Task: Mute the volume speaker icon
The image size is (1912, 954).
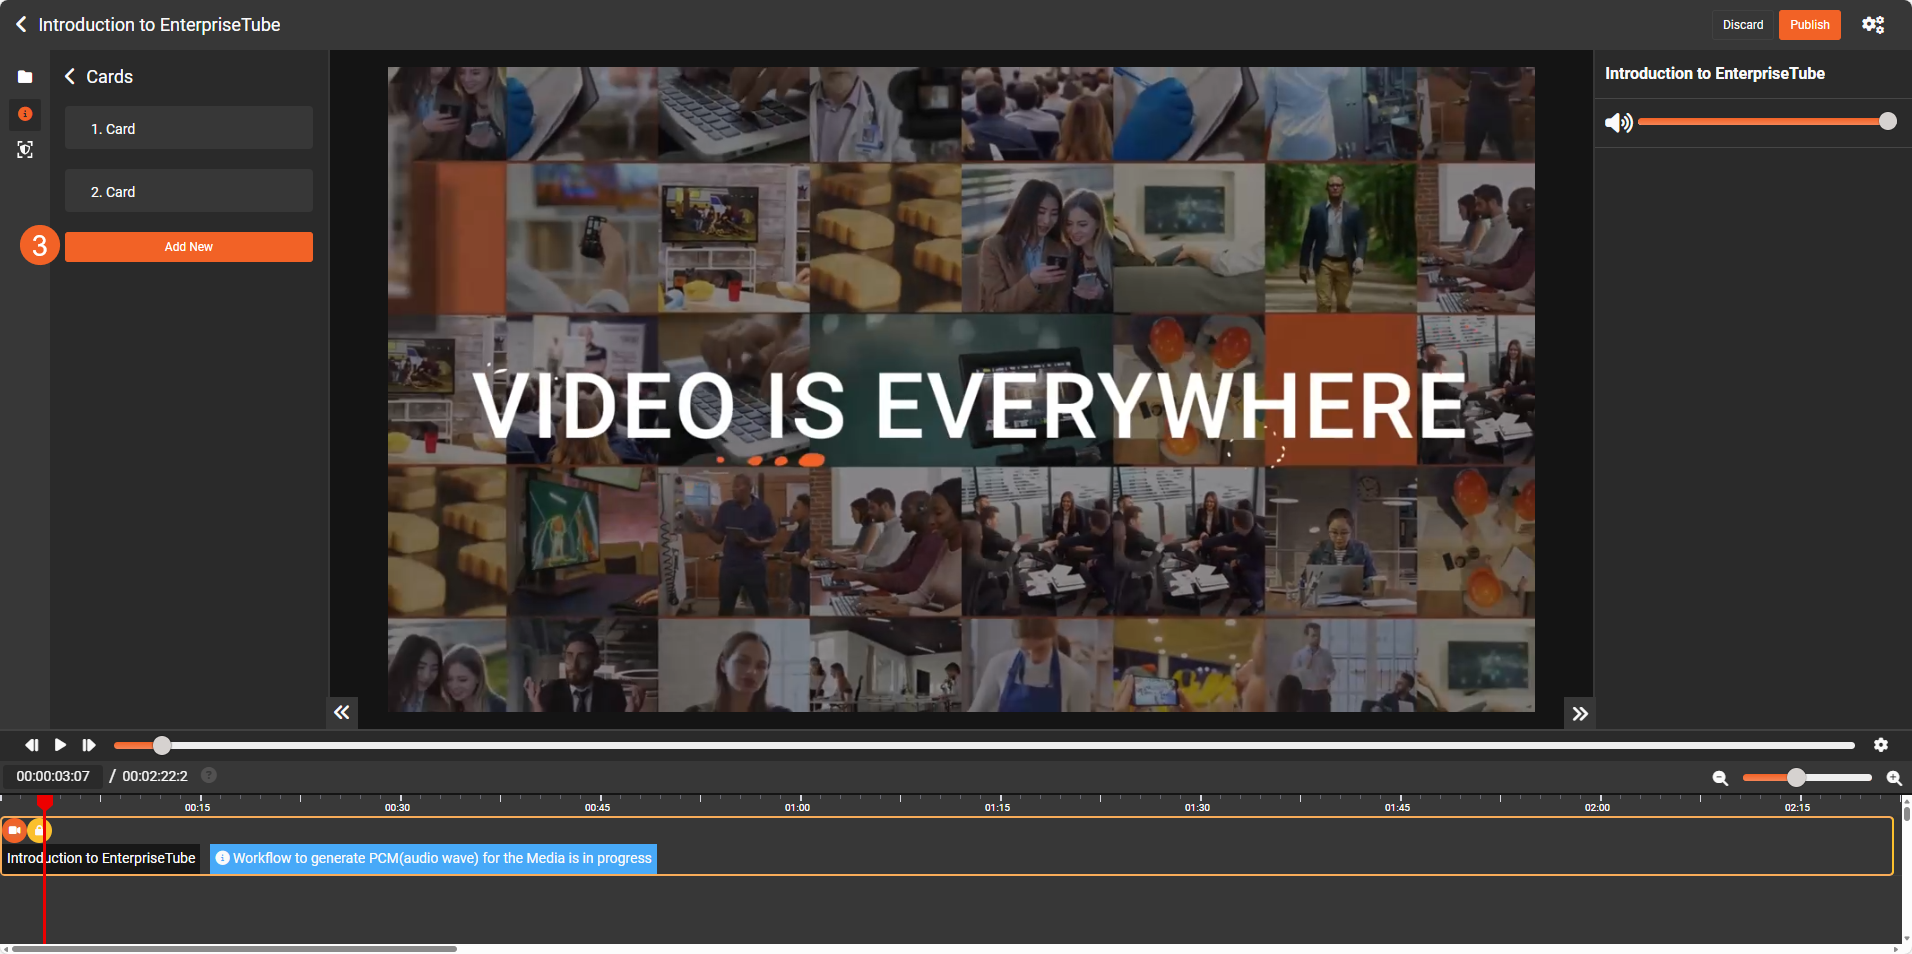Action: (x=1617, y=122)
